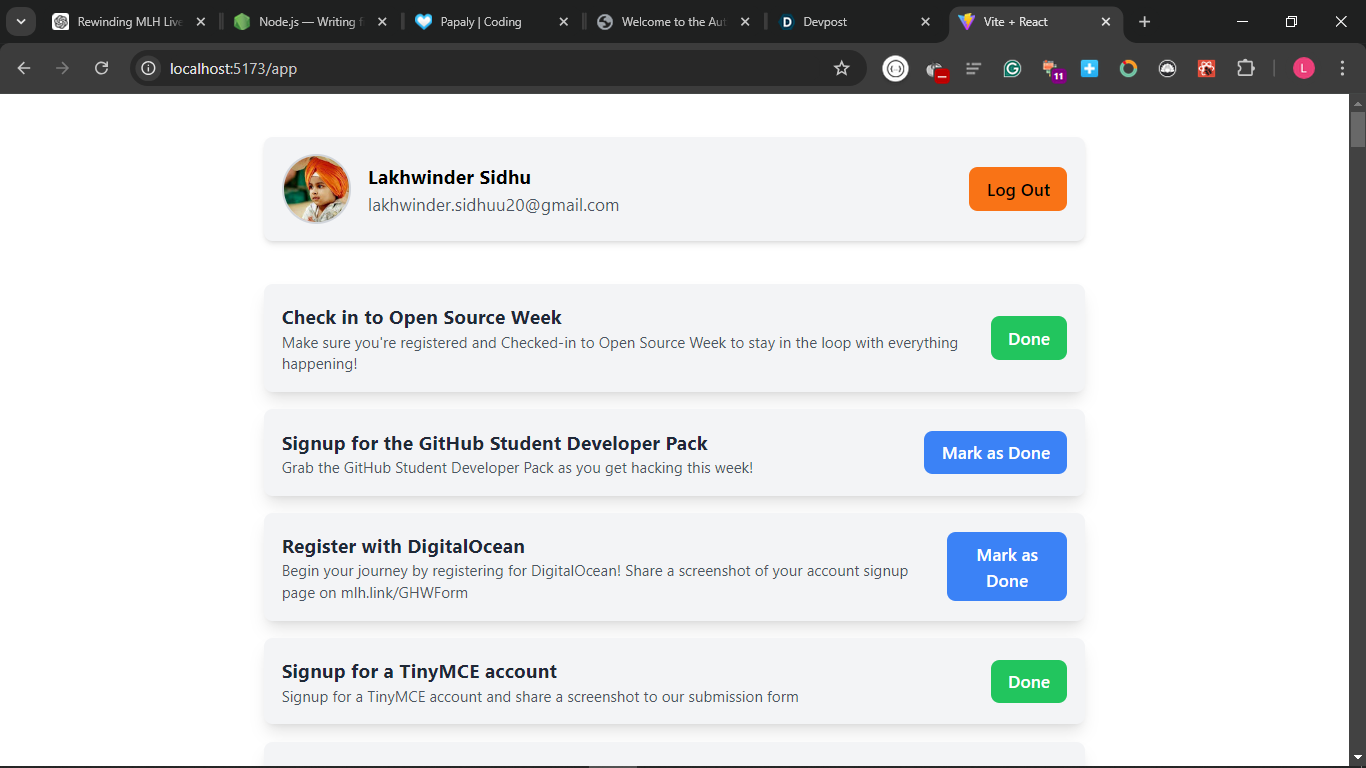This screenshot has height=768, width=1366.
Task: Restore down the Chrome window
Action: click(1292, 22)
